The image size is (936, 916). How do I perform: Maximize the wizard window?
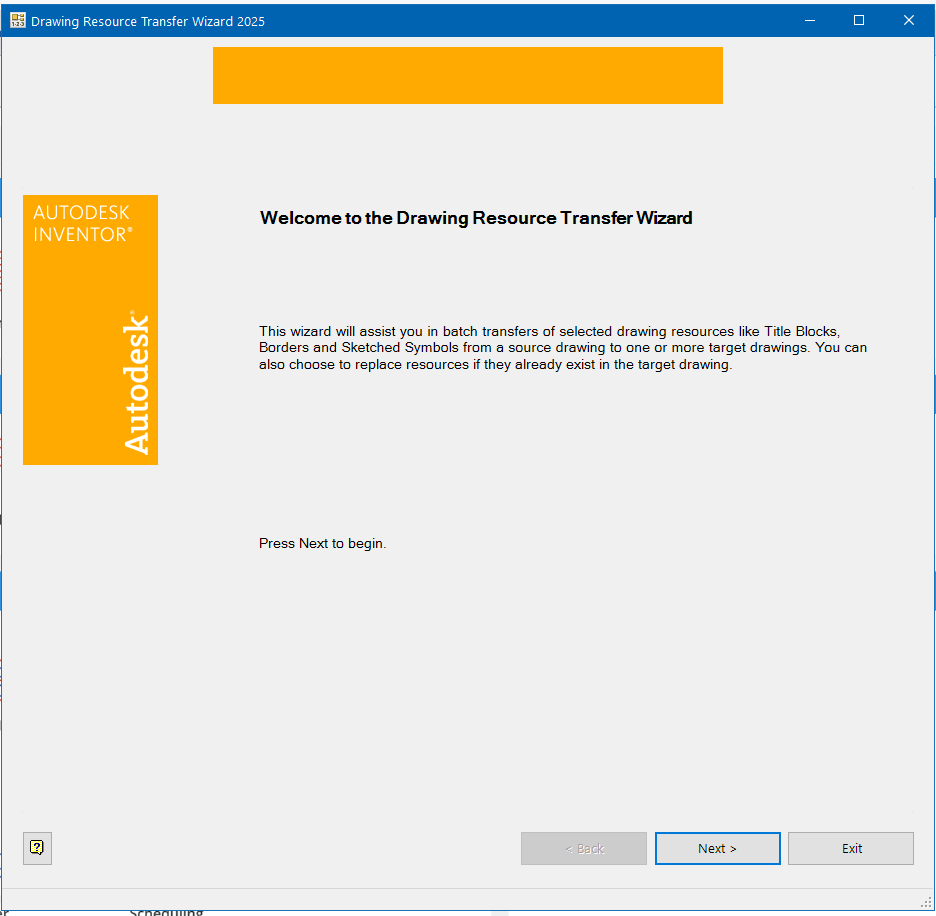click(858, 19)
